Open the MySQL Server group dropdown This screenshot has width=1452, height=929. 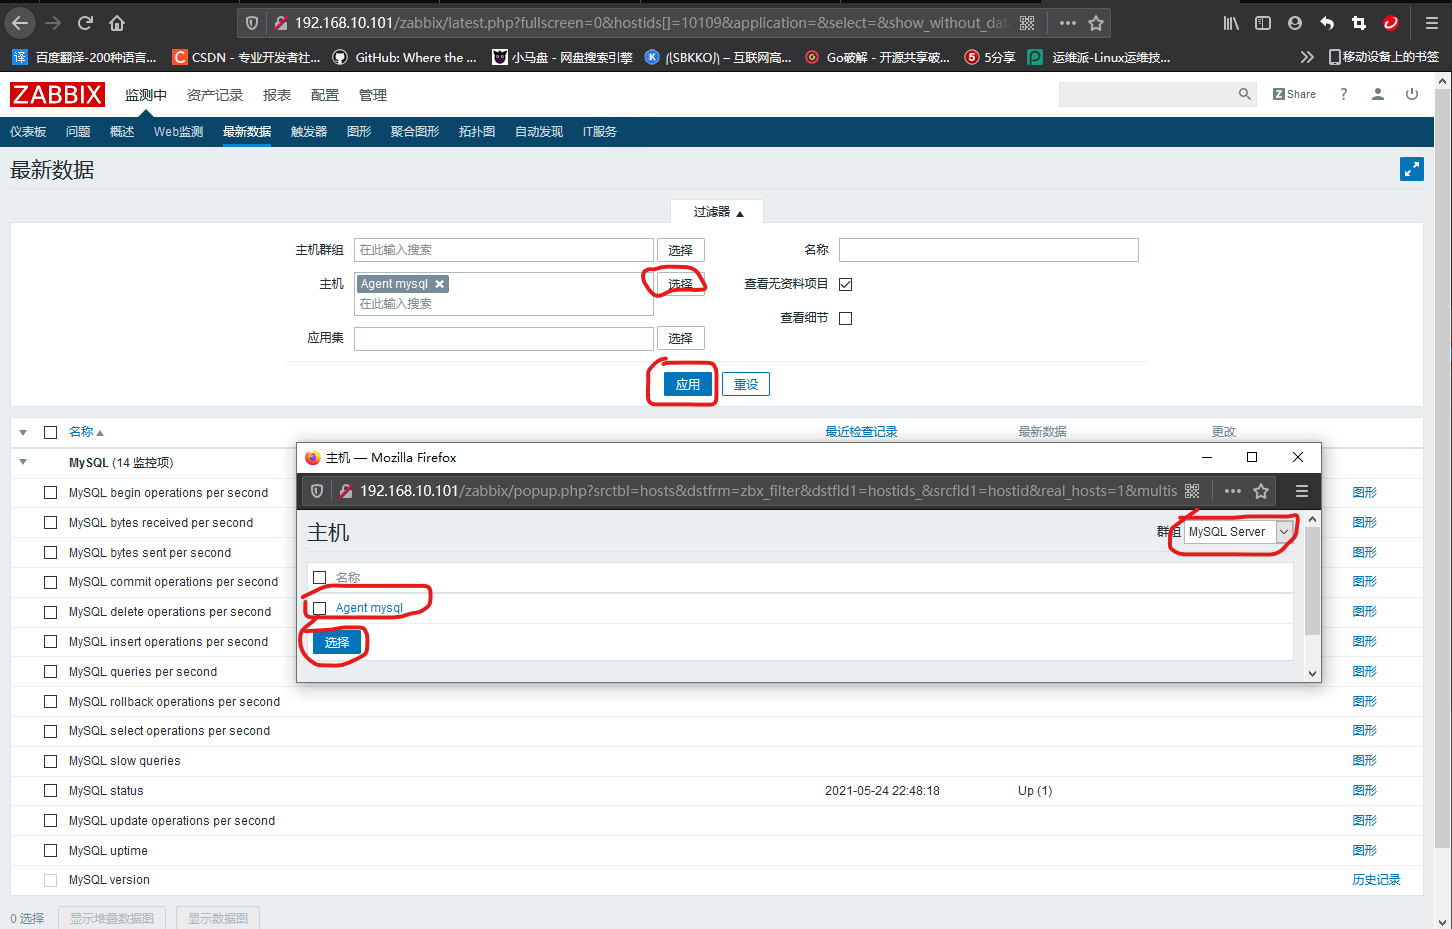pyautogui.click(x=1238, y=532)
